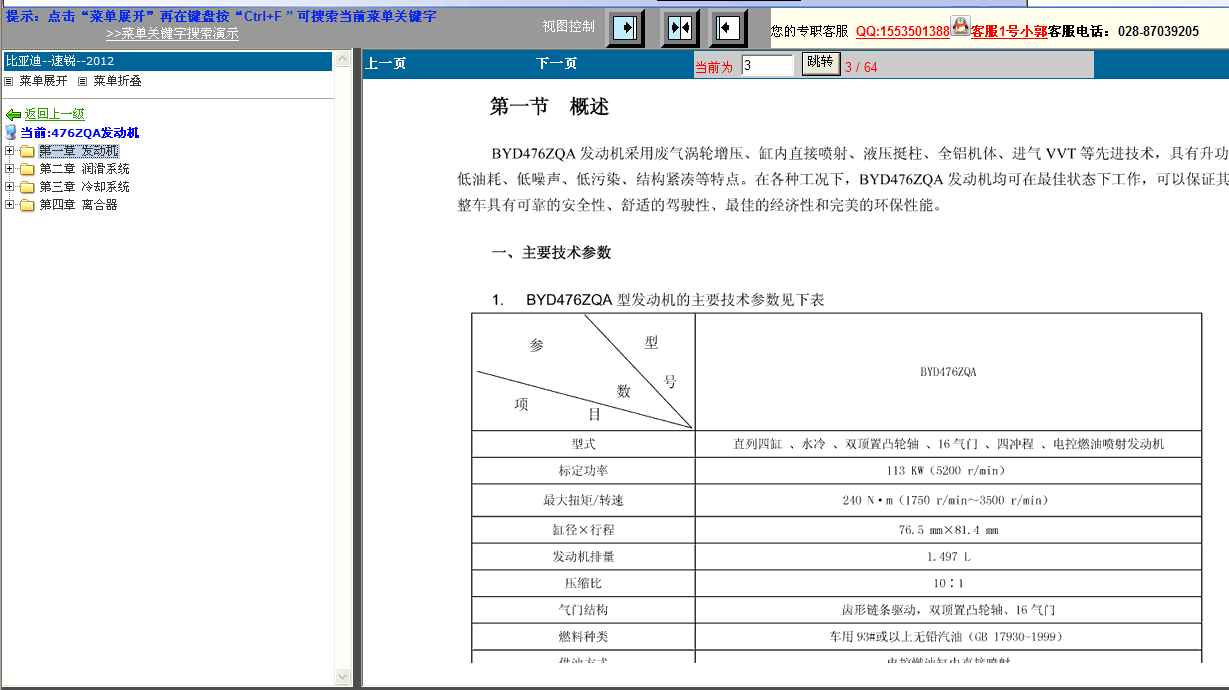Screen dimensions: 1229x690
Task: Click the left panel scrollbar up arrow
Action: point(343,61)
